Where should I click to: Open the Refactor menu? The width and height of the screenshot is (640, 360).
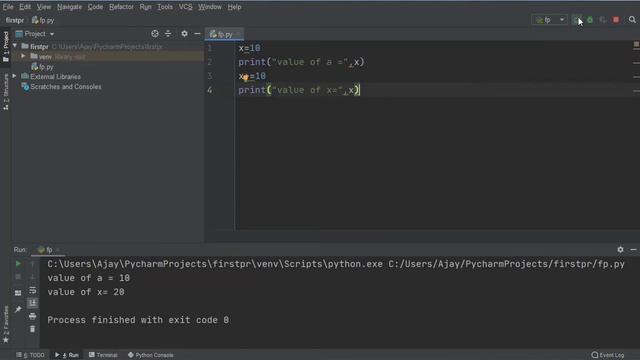coord(121,7)
